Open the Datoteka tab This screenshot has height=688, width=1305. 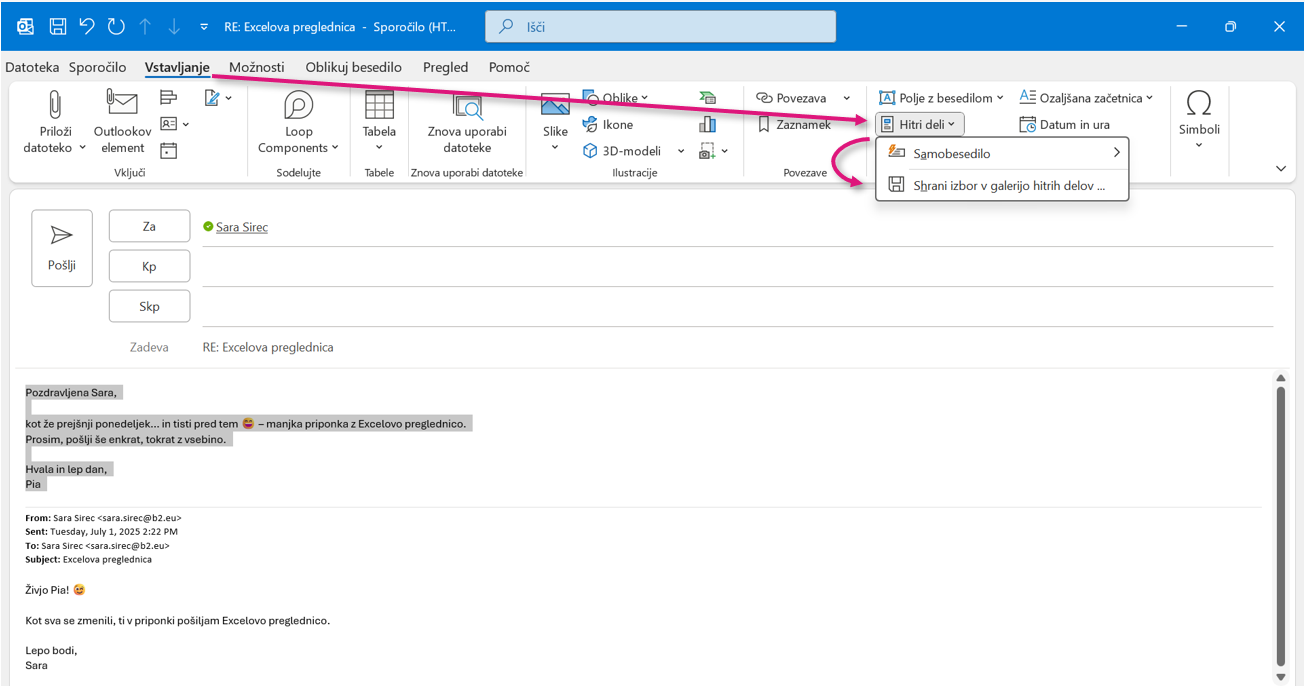33,67
